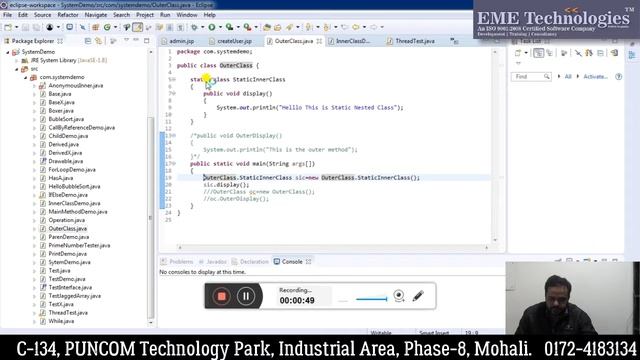Click the Last Edit Location icon
The width and height of the screenshot is (640, 360).
[345, 27]
